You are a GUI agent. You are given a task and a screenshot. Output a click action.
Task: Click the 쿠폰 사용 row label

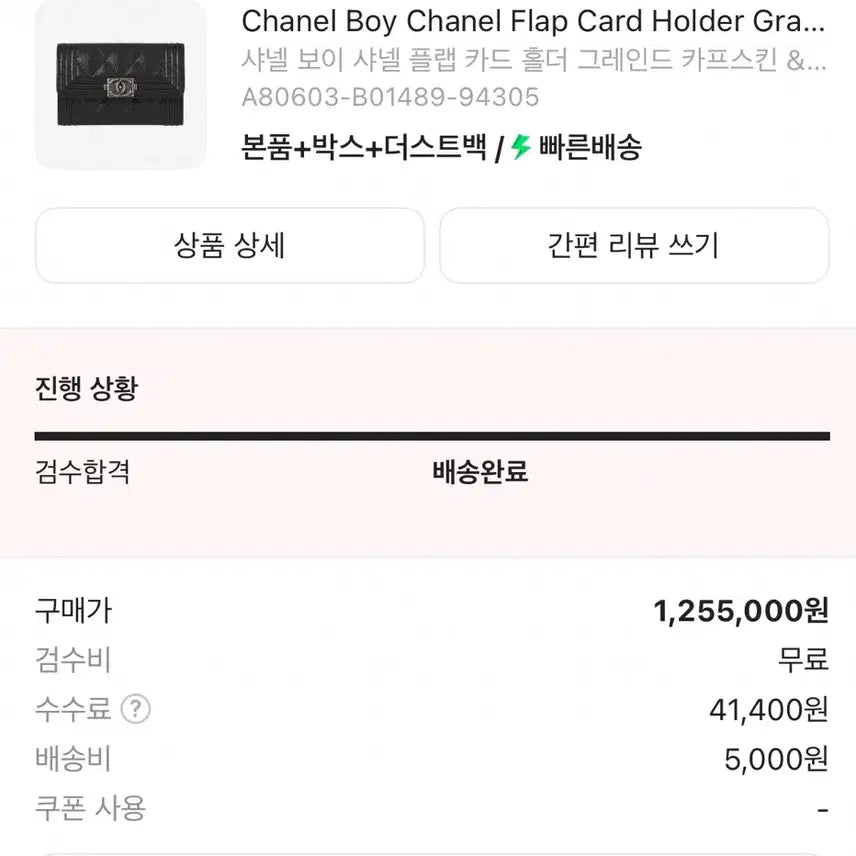coord(91,809)
